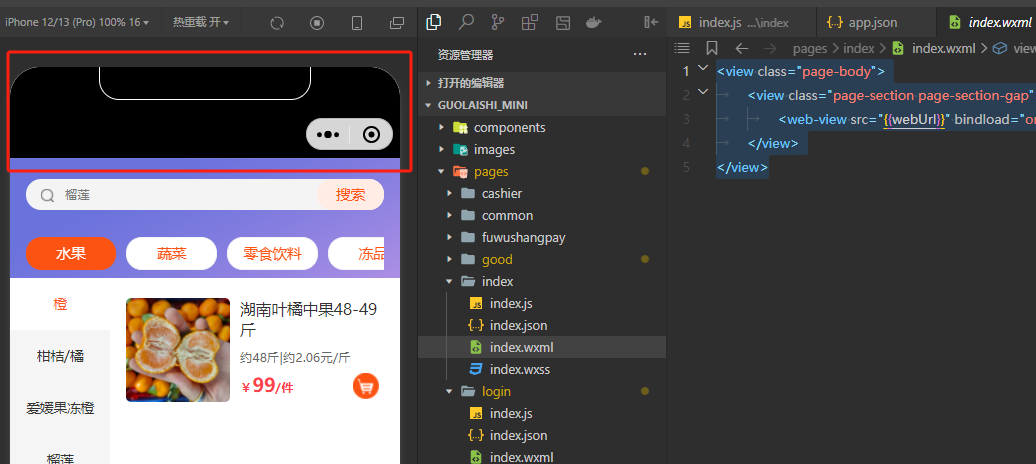Add the orange product to cart

(366, 386)
